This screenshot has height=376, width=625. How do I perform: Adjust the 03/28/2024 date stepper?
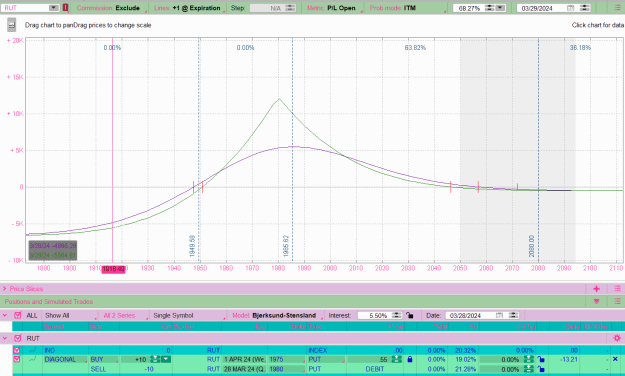[x=513, y=315]
